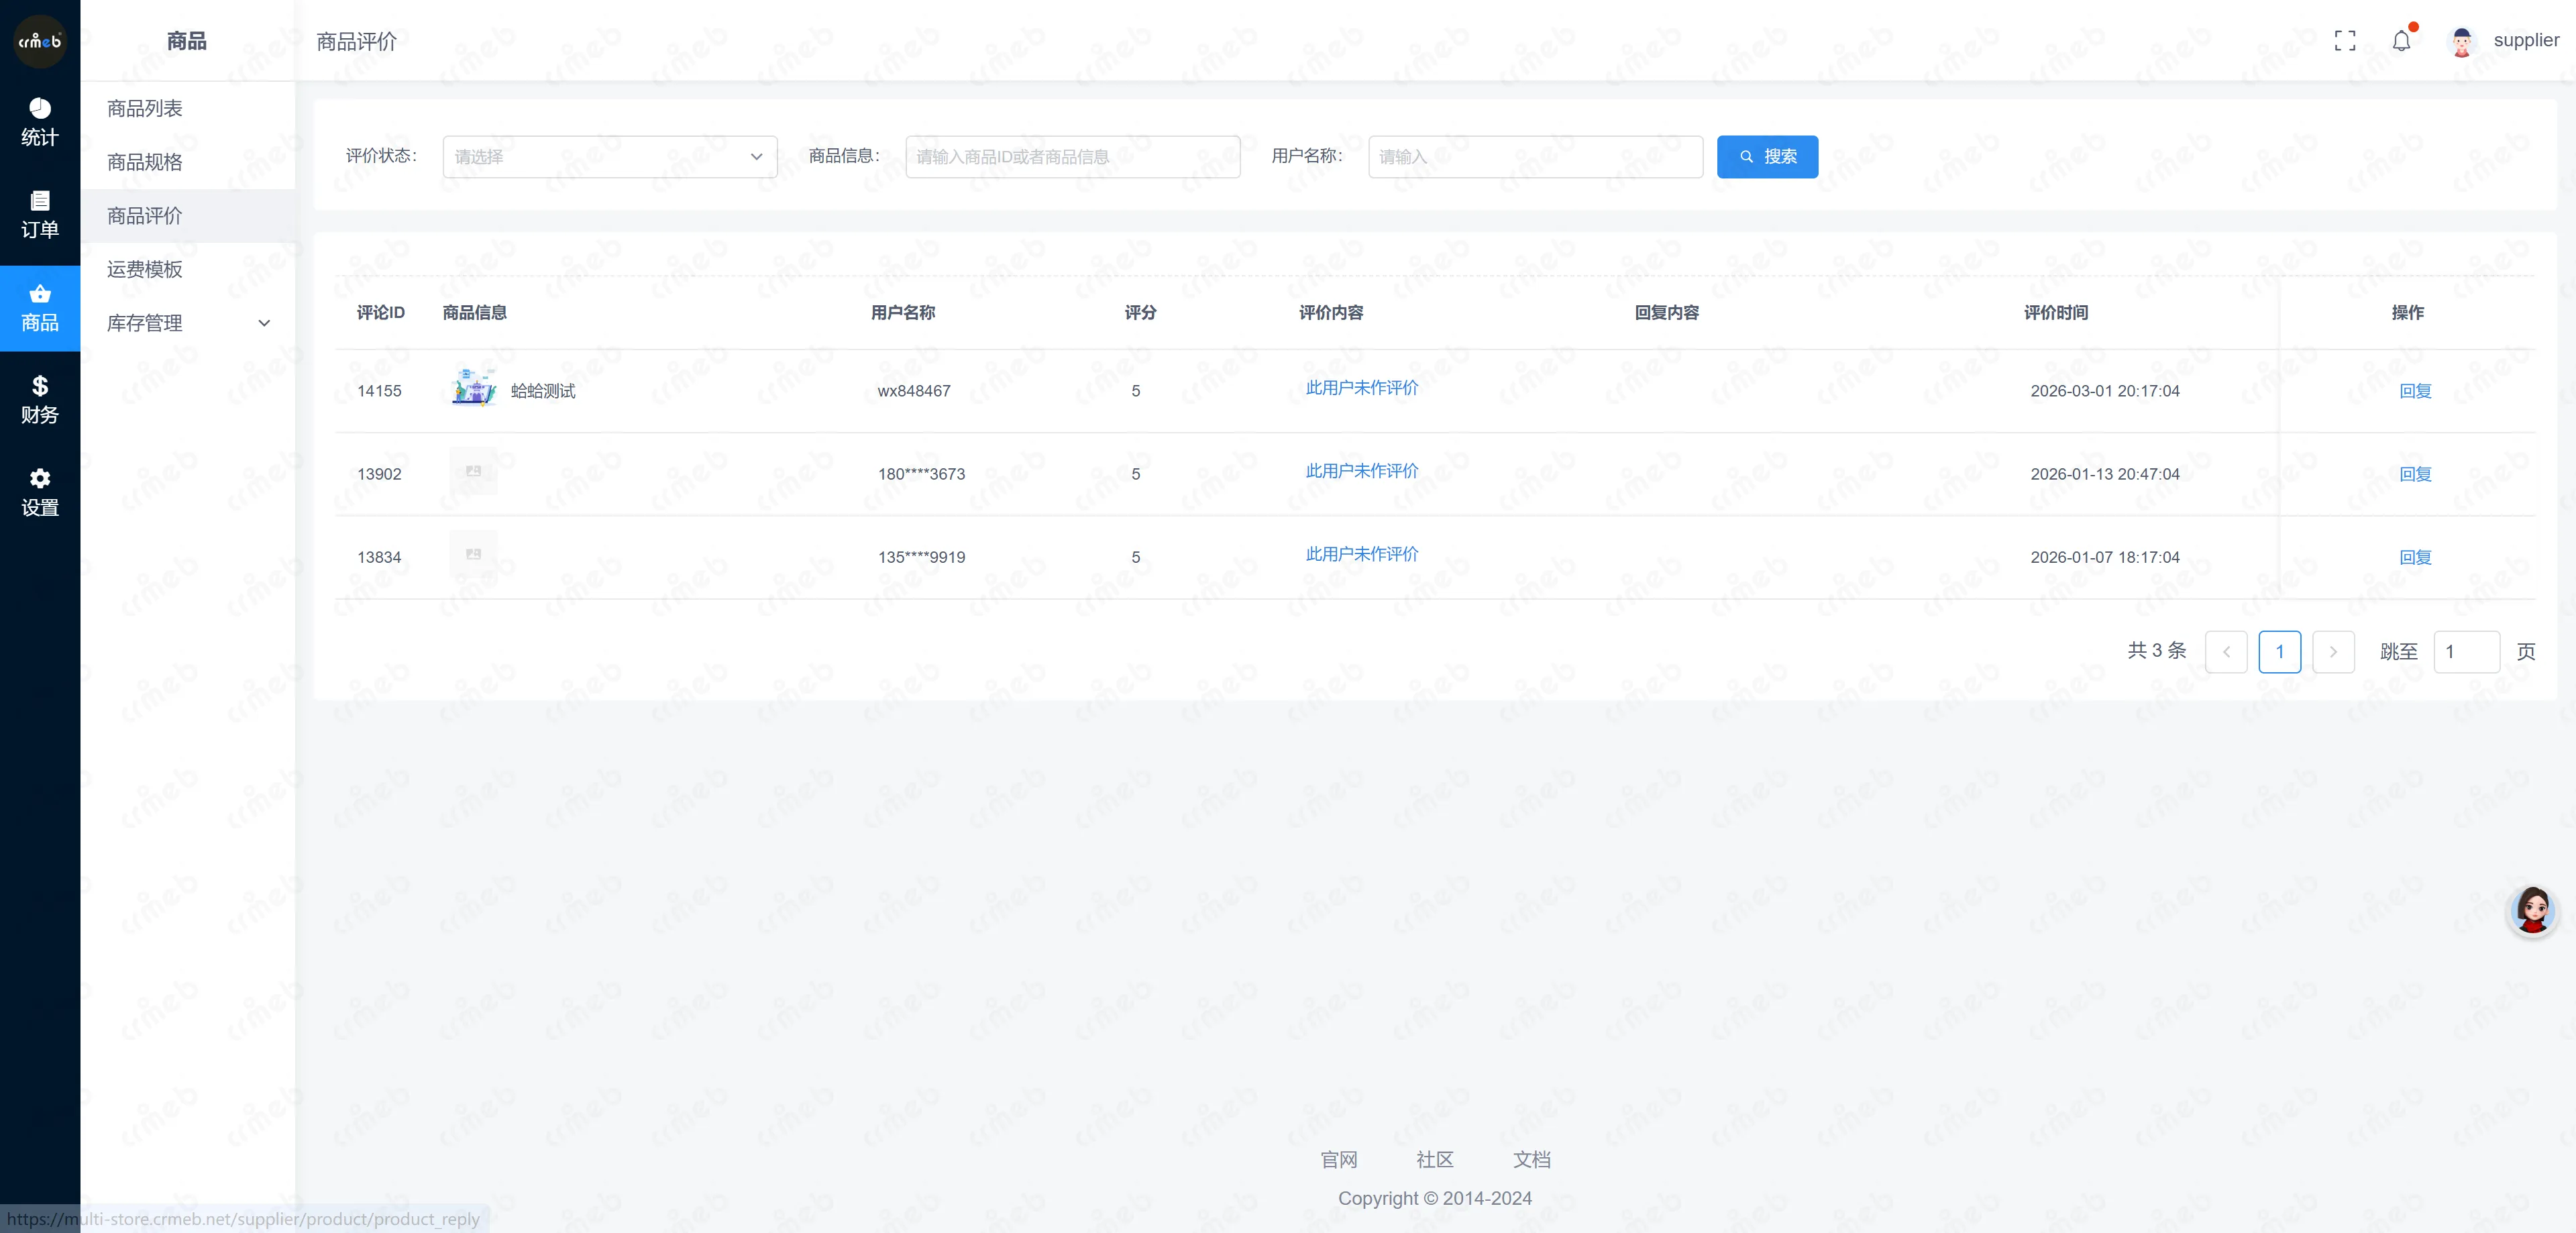Click timestamp 2026-01-13 20:47:04
The image size is (2576, 1233).
2105,474
